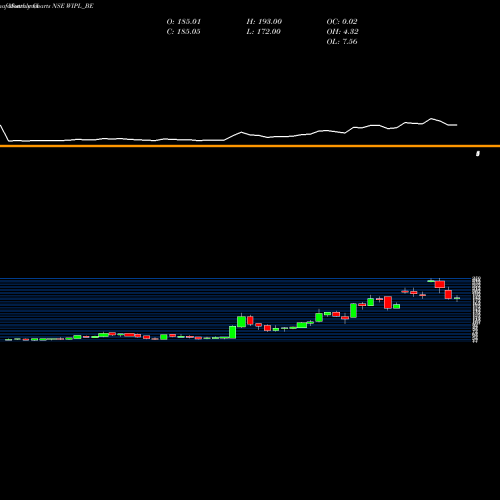Select the low value L: 172.00

(x=263, y=32)
